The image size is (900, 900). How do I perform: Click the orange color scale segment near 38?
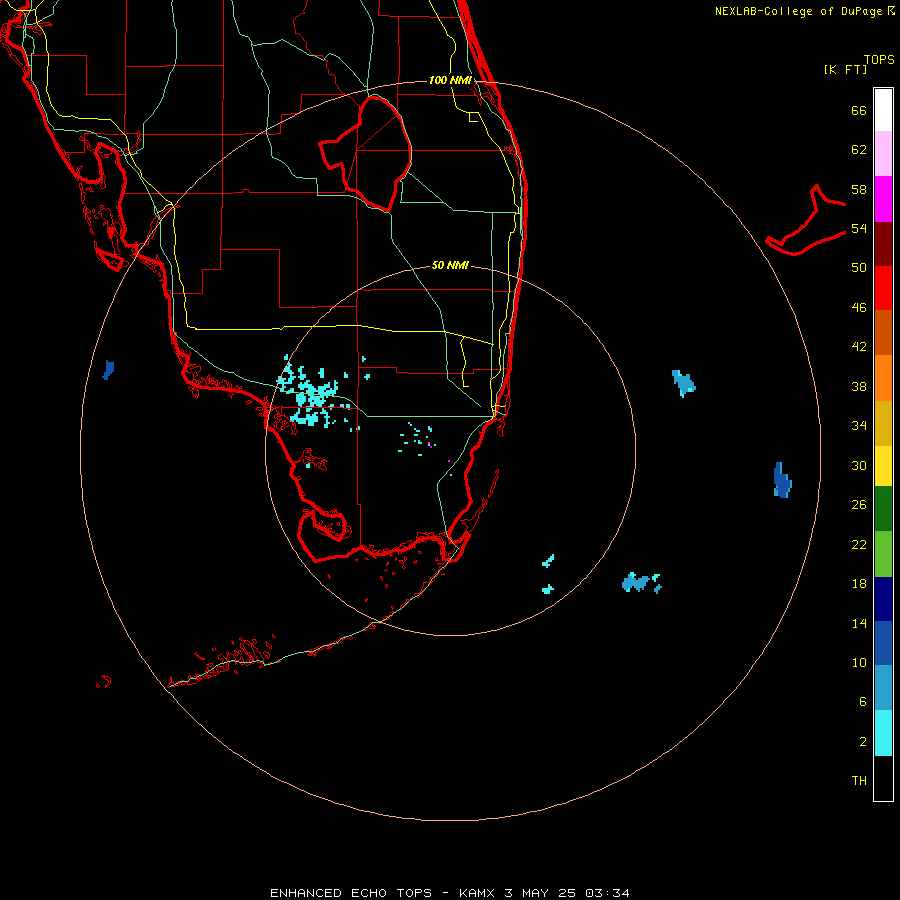[x=883, y=378]
